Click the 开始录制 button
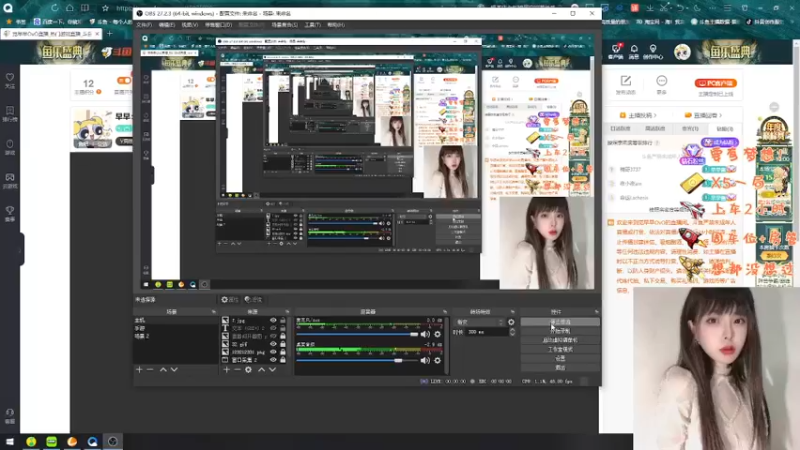800x450 pixels. click(560, 331)
